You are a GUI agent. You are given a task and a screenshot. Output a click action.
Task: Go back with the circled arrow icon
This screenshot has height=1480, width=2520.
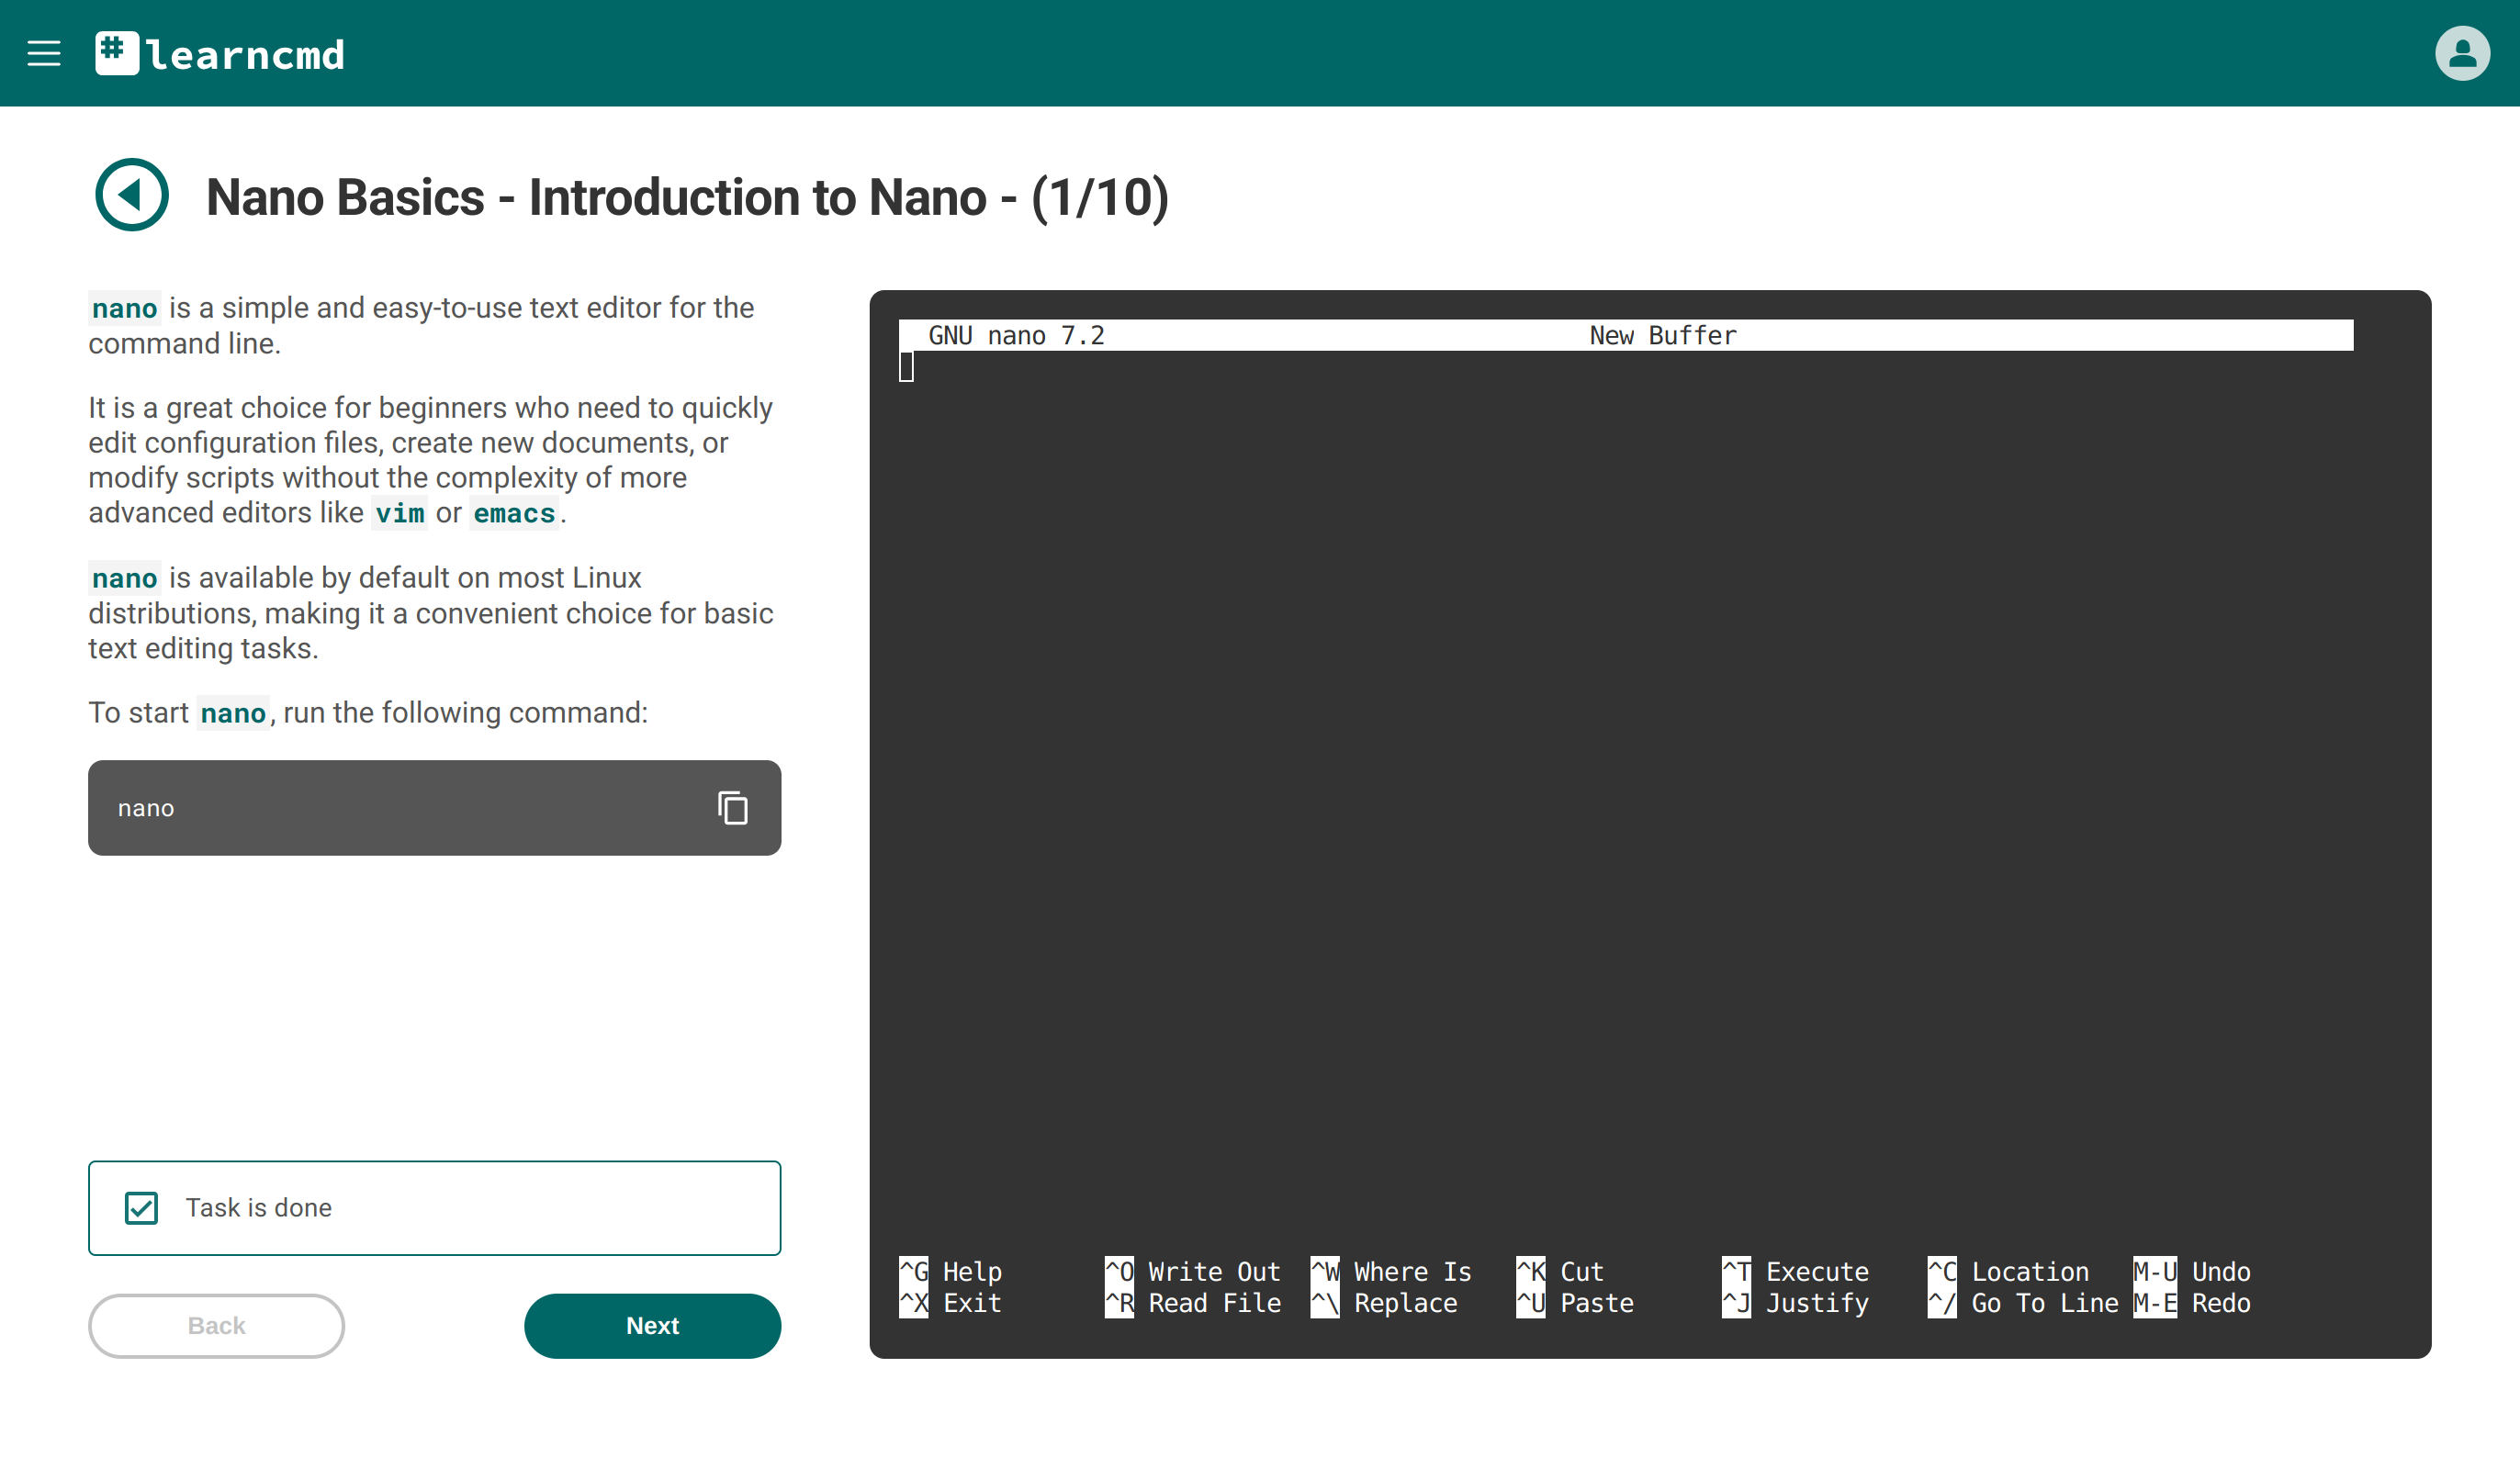click(132, 194)
